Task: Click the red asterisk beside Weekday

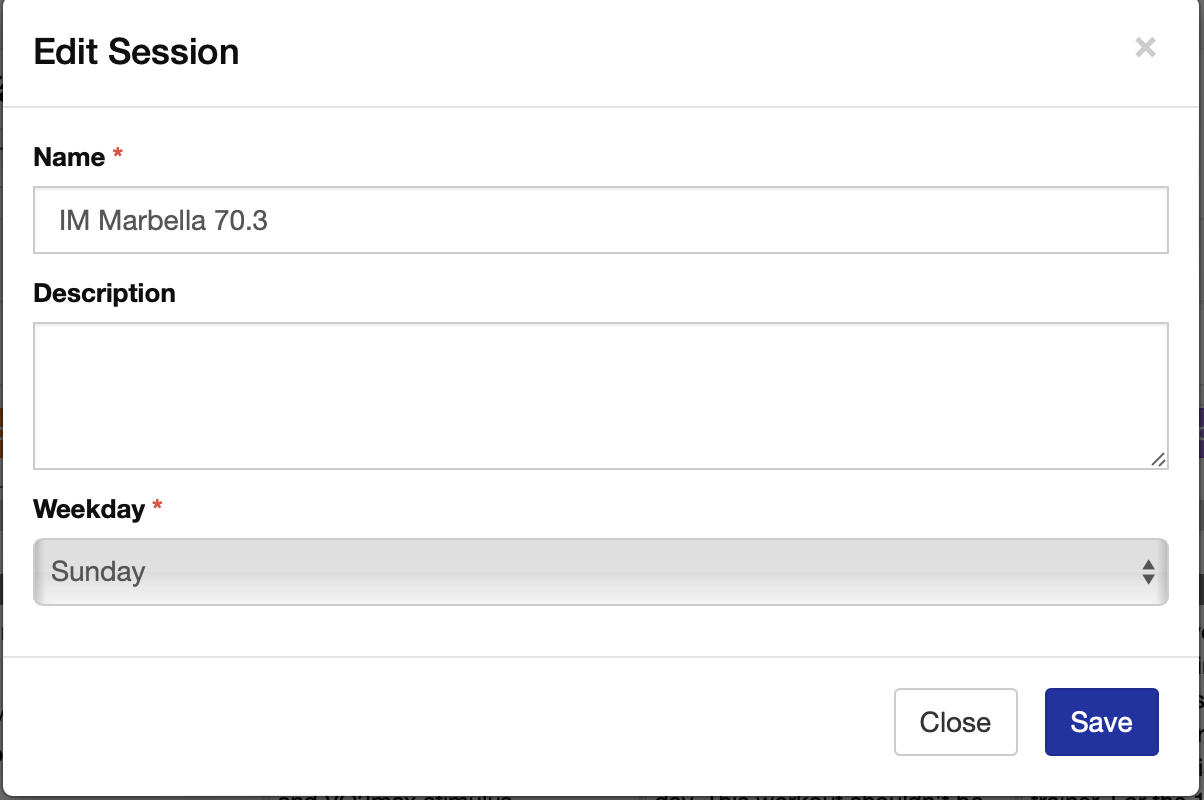Action: tap(157, 507)
